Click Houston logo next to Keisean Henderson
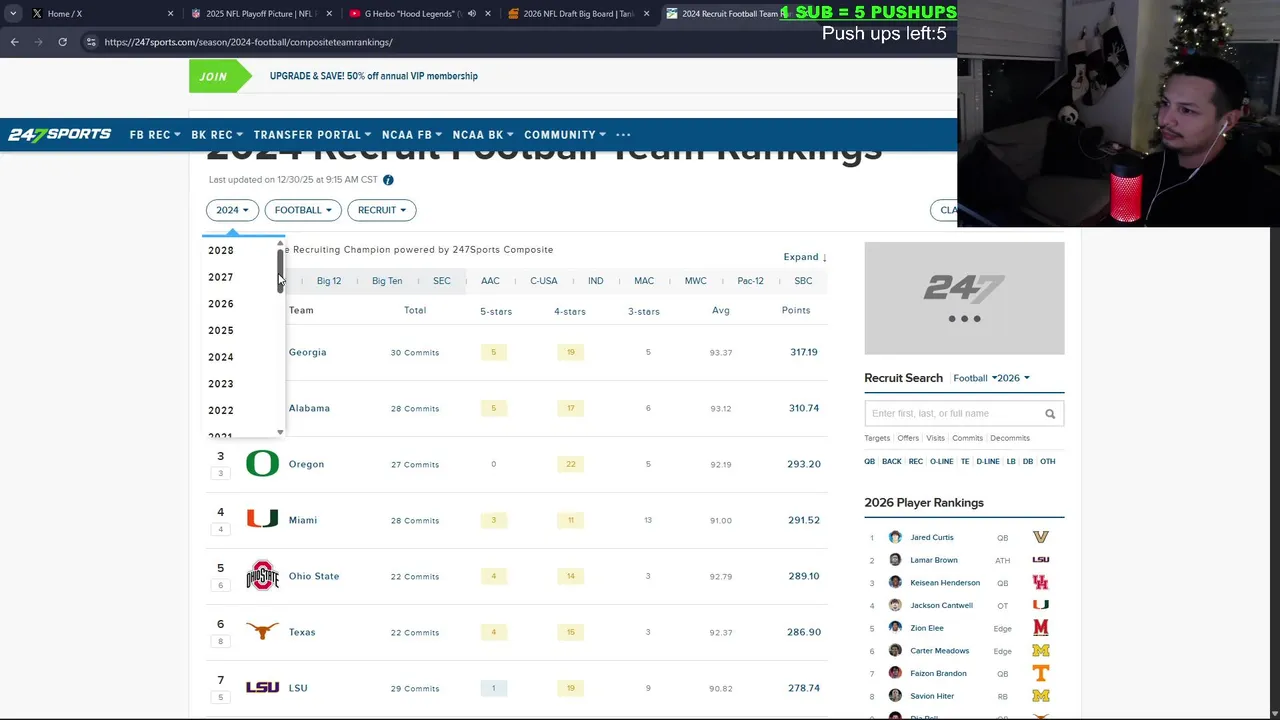Screen dimensions: 1280x720 [x=1041, y=583]
